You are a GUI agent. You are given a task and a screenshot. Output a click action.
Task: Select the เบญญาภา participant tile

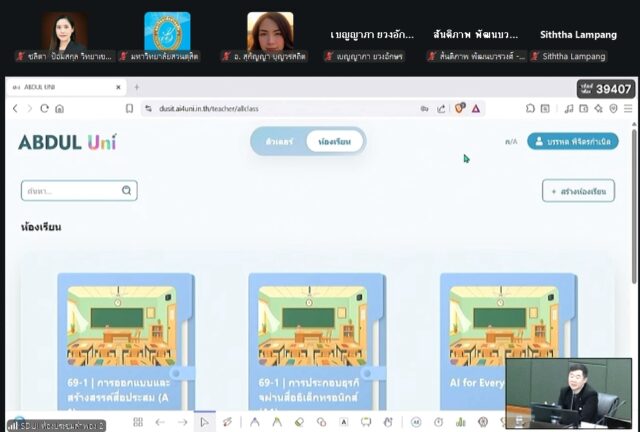point(372,35)
